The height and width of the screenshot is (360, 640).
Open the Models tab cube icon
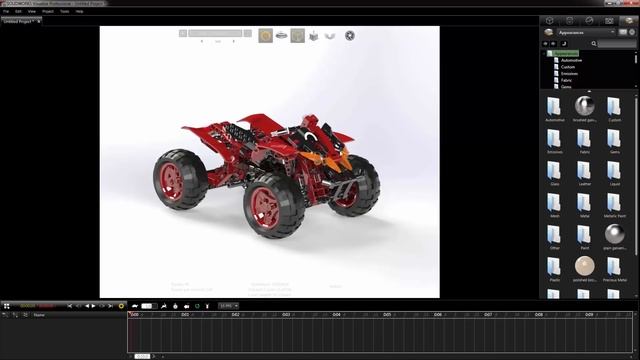[x=549, y=21]
